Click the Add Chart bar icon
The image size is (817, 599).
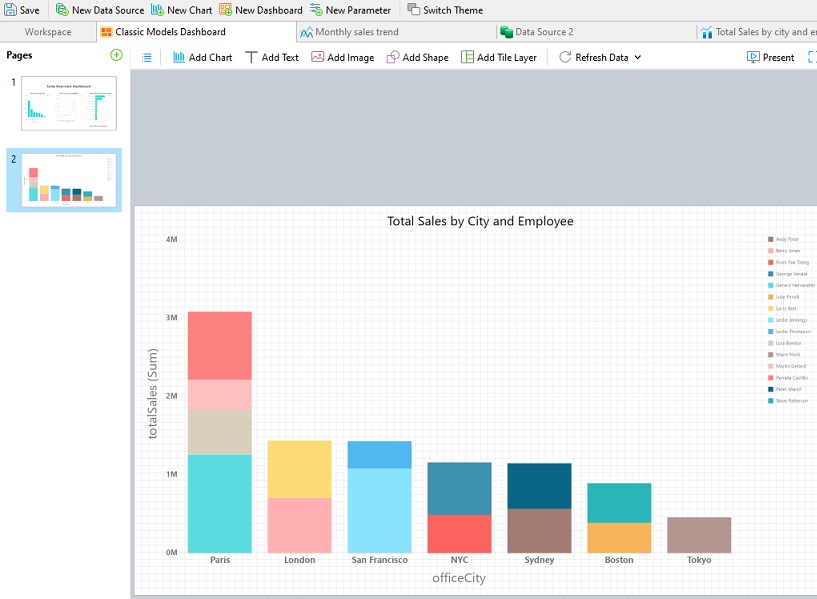click(x=179, y=57)
